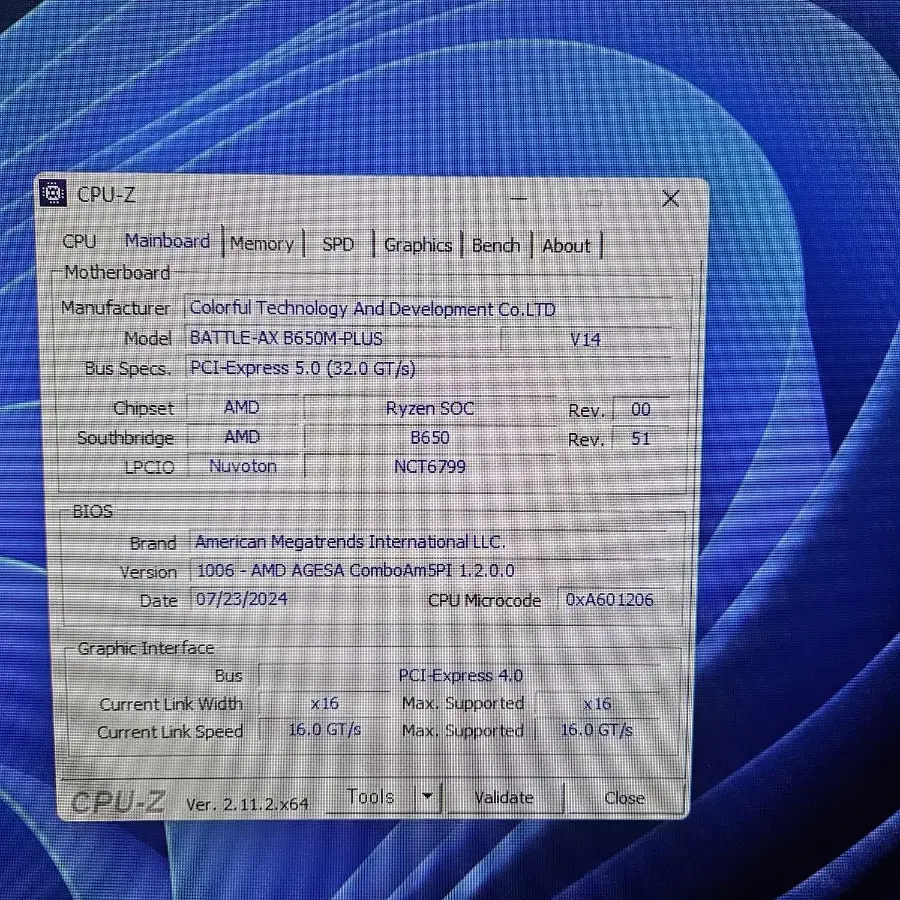Click the Southbridge vendor AMD field

pyautogui.click(x=242, y=437)
